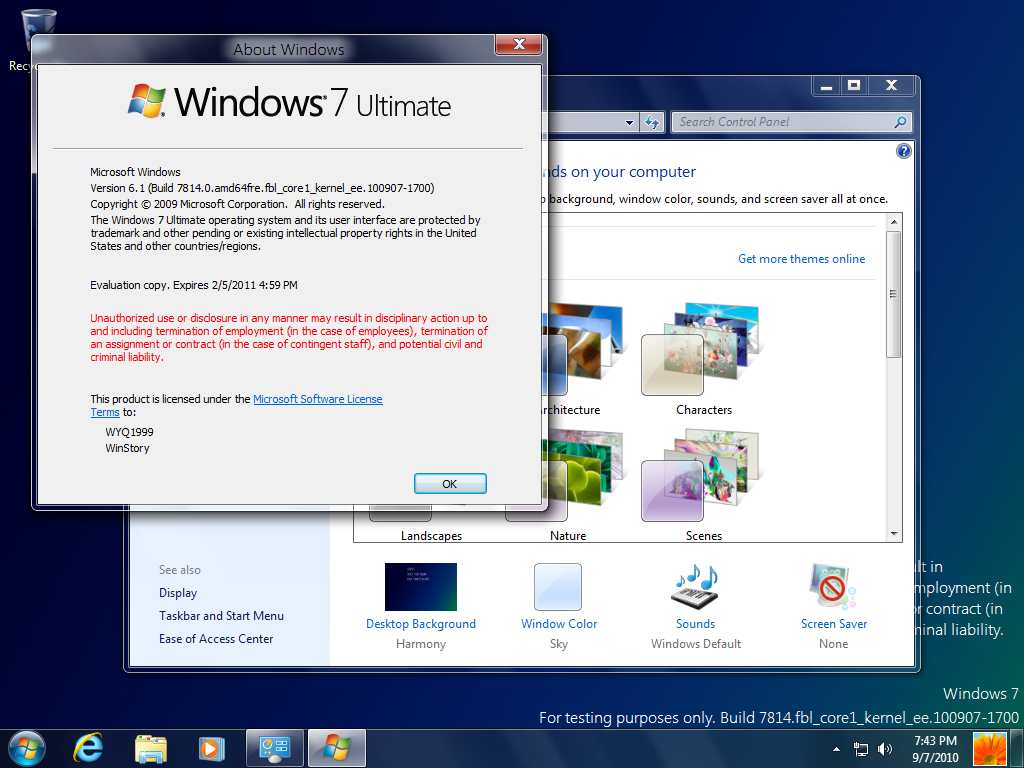Close the About Windows dialog

(x=519, y=44)
